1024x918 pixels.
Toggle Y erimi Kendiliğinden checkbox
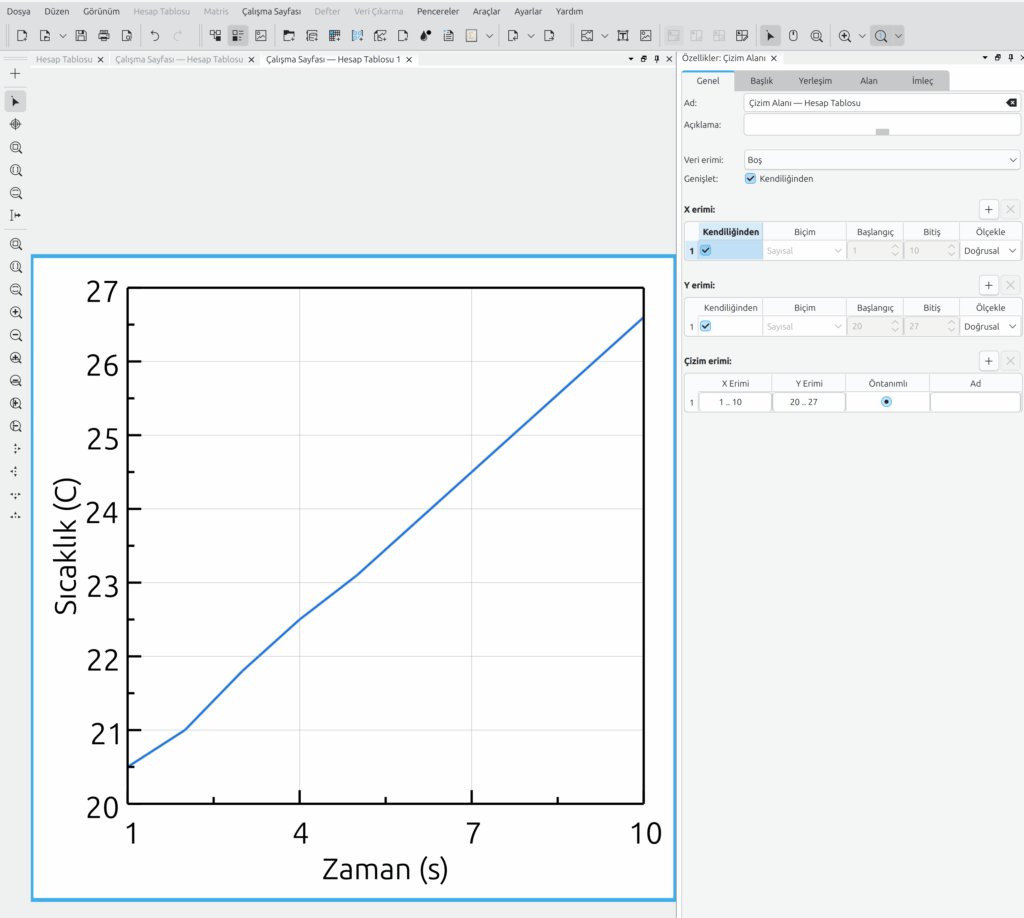click(x=706, y=326)
